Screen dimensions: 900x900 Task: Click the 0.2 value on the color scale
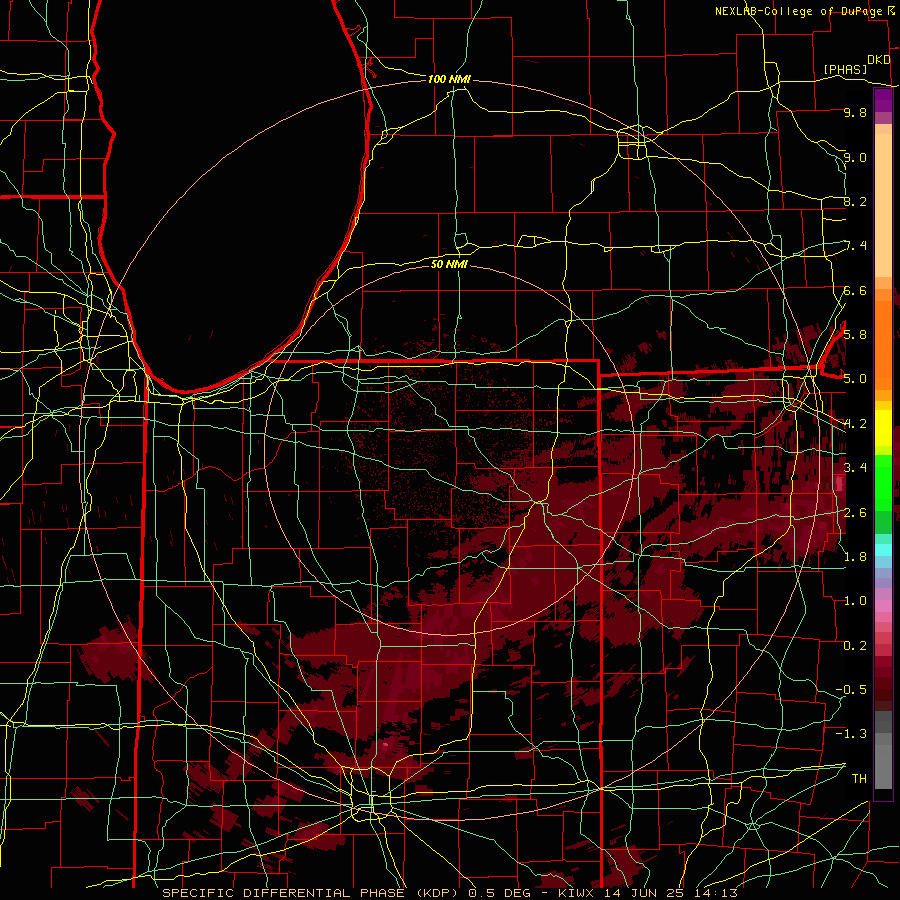[x=855, y=645]
